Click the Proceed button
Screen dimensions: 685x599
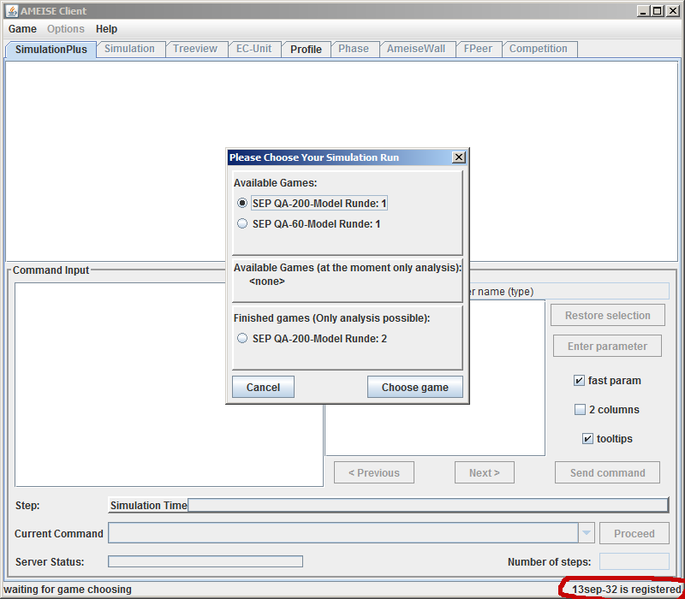pyautogui.click(x=634, y=533)
